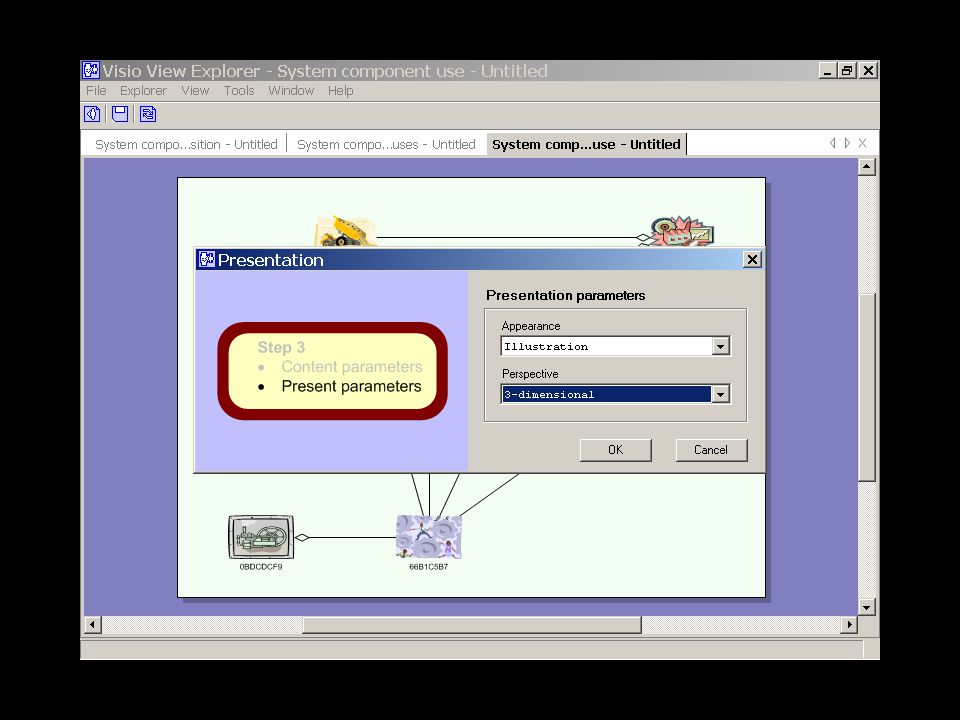Minimize the Visio View Explorer window
Image resolution: width=960 pixels, height=720 pixels.
[827, 70]
